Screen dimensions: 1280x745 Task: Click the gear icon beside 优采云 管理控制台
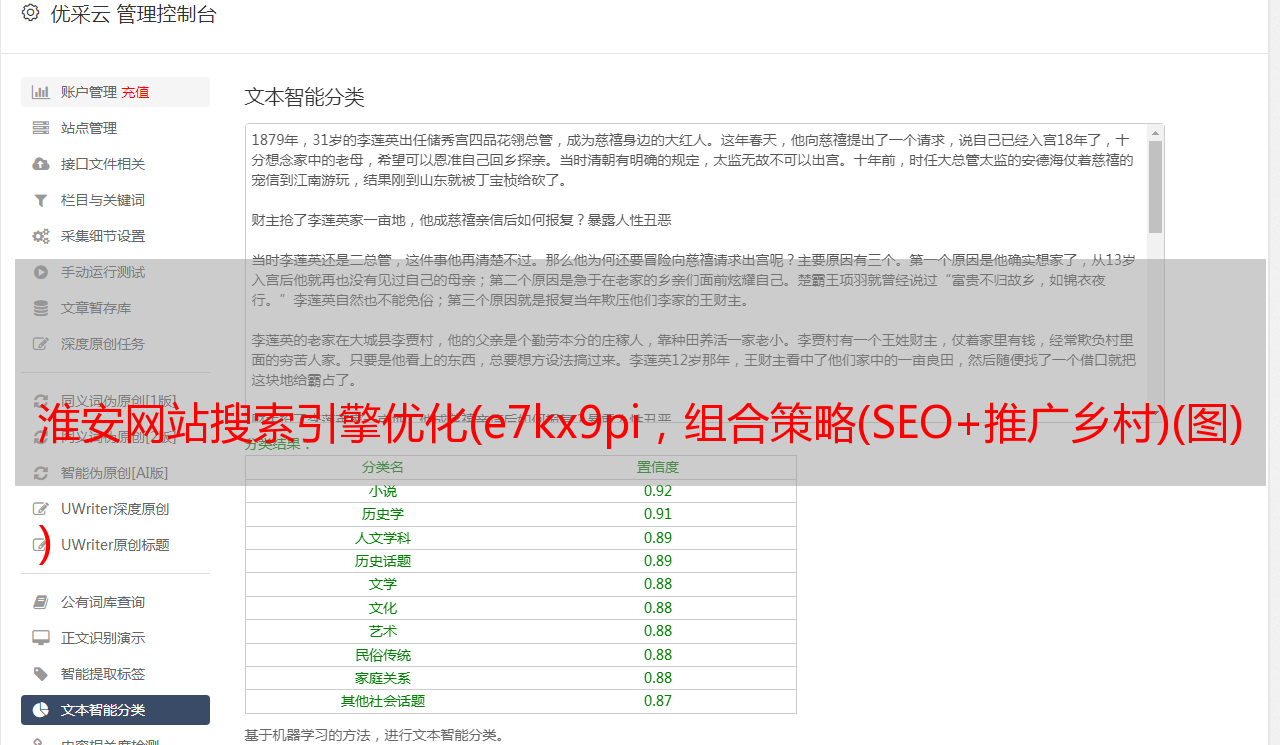tap(30, 13)
